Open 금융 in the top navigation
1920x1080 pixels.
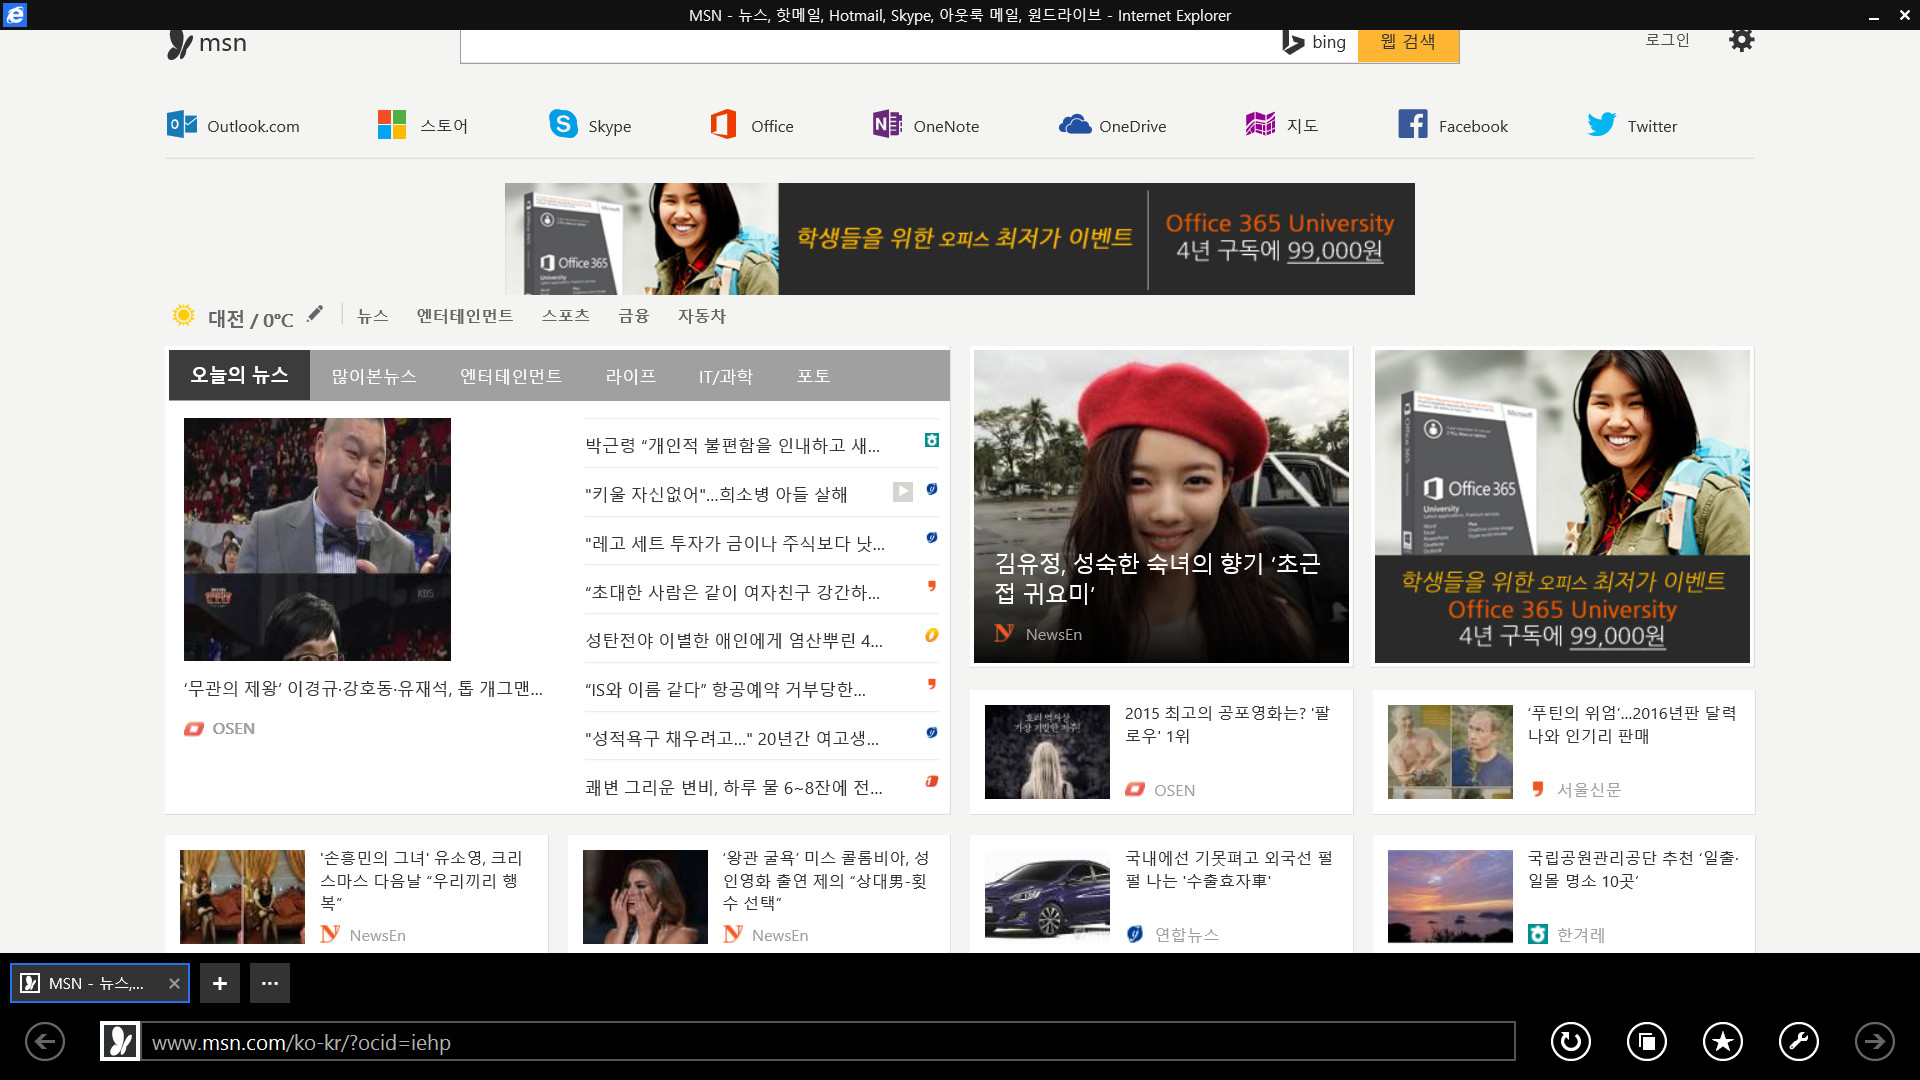point(634,316)
